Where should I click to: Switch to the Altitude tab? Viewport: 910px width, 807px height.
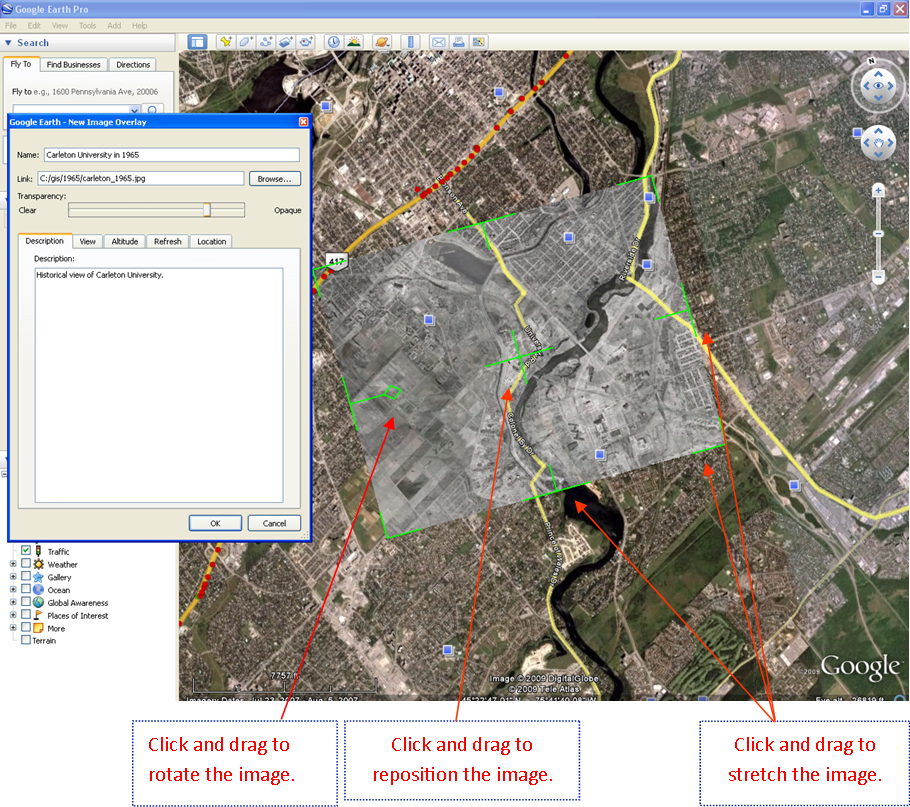point(124,241)
